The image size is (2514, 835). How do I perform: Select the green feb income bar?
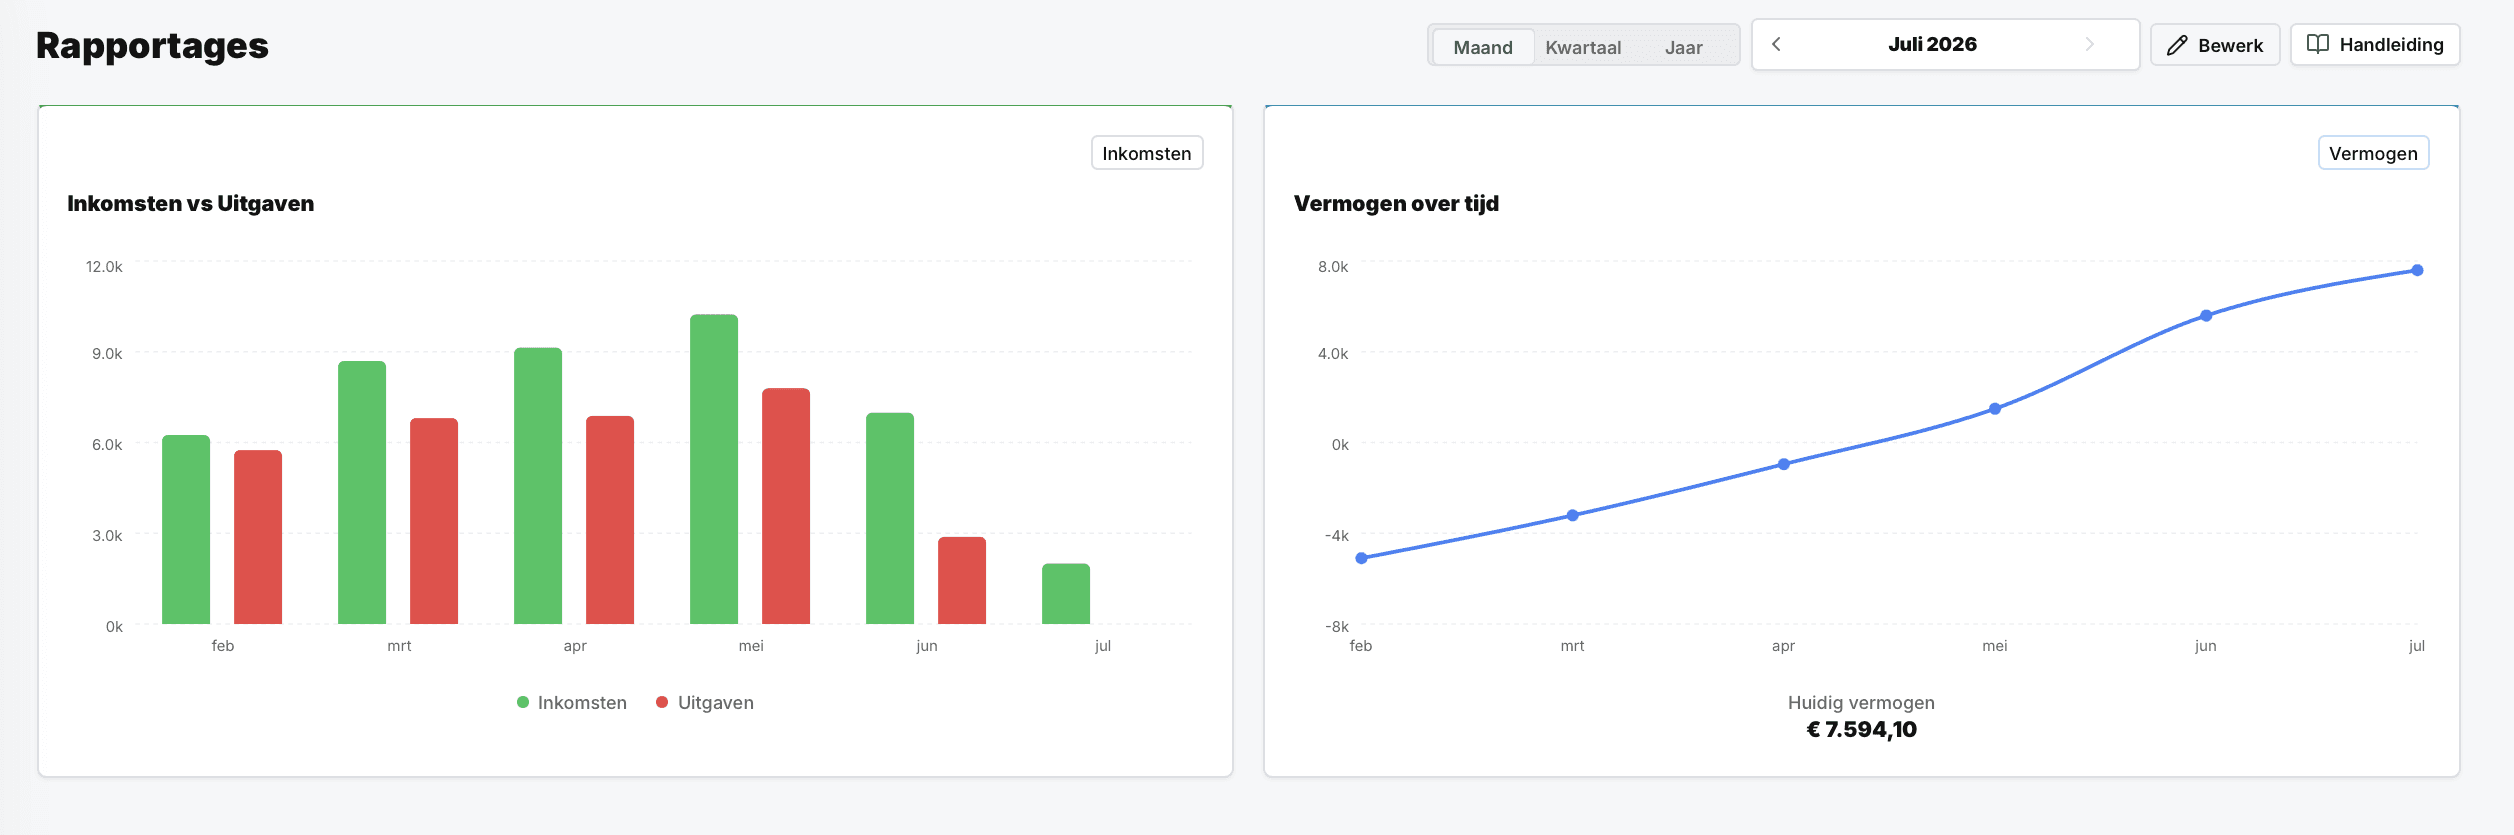coord(186,530)
